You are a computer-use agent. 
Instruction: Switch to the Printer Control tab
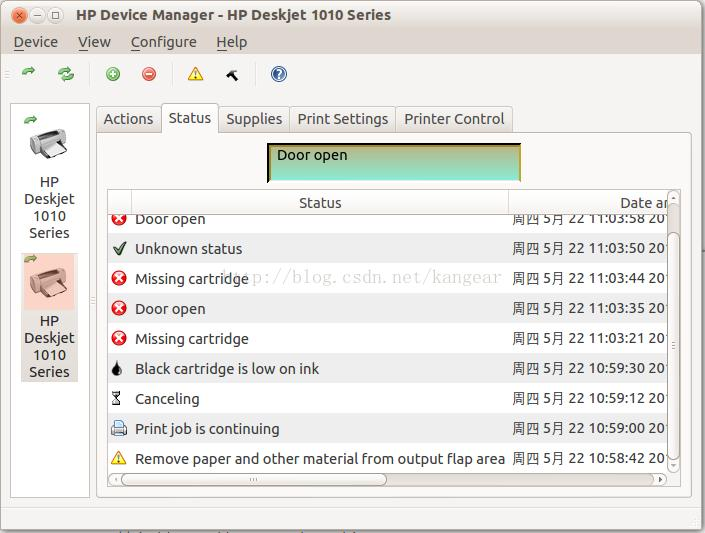(454, 119)
